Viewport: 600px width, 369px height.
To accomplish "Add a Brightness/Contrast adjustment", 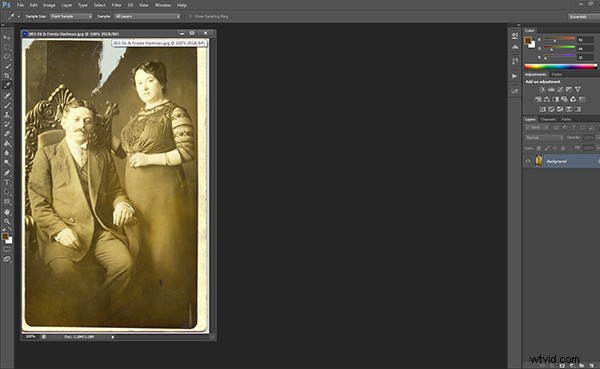I will click(542, 89).
